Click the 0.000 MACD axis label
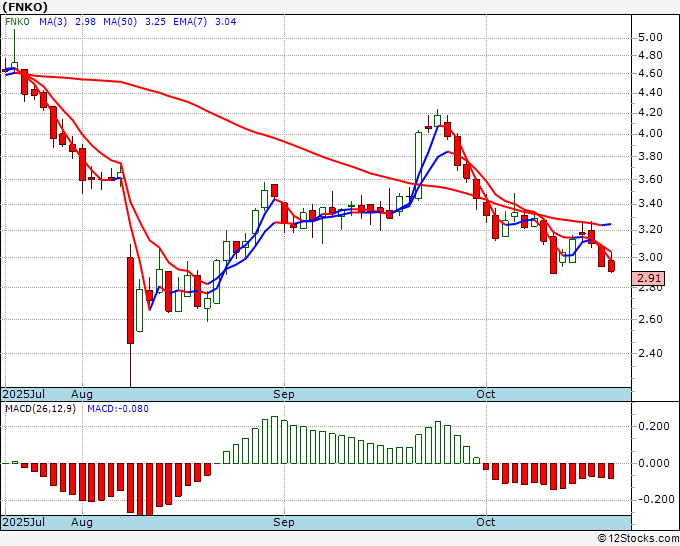This screenshot has width=680, height=546. point(654,463)
